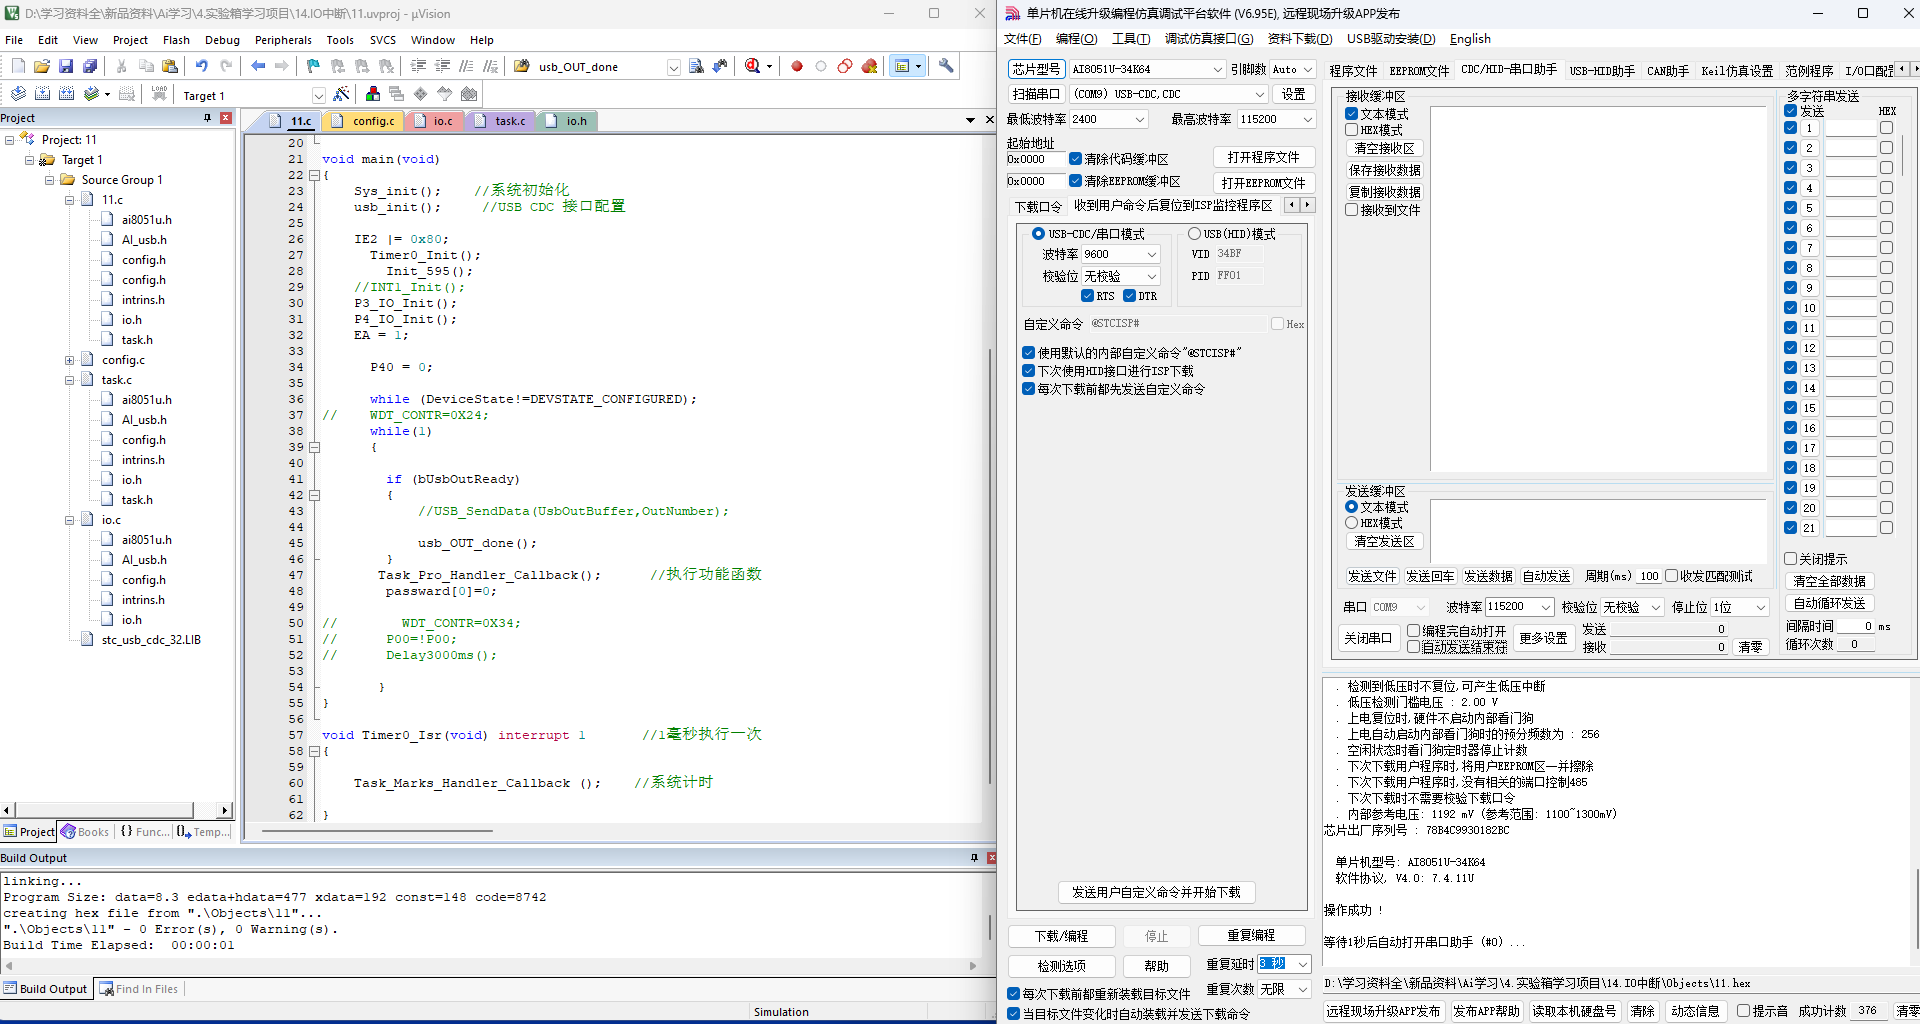1920x1024 pixels.
Task: Expand the config.c tree node
Action: 70,360
